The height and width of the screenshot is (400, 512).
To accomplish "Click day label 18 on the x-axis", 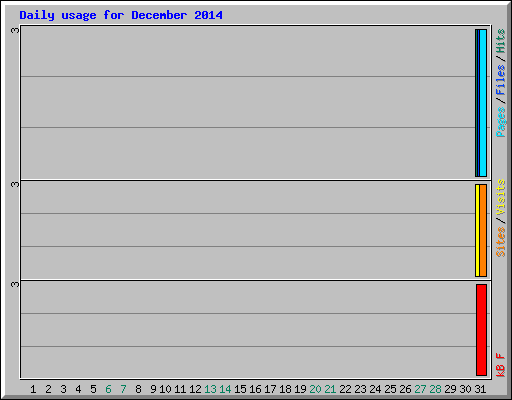I will coord(285,389).
